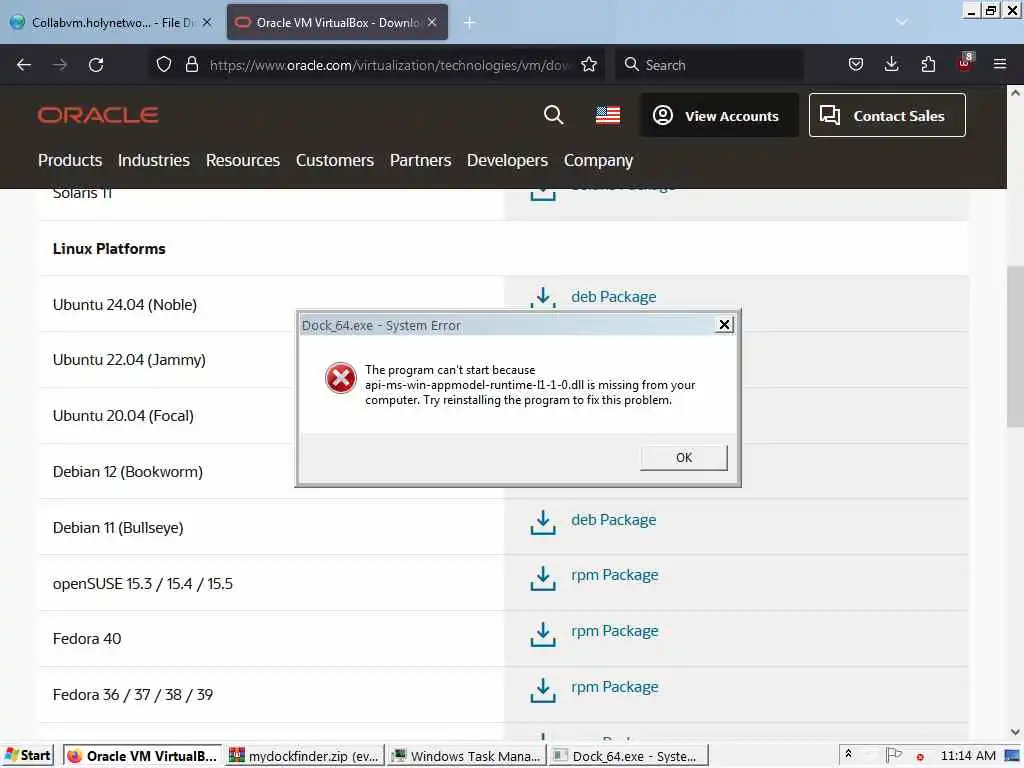The height and width of the screenshot is (768, 1024).
Task: Click the uBlock extension icon with badge
Action: click(x=965, y=63)
